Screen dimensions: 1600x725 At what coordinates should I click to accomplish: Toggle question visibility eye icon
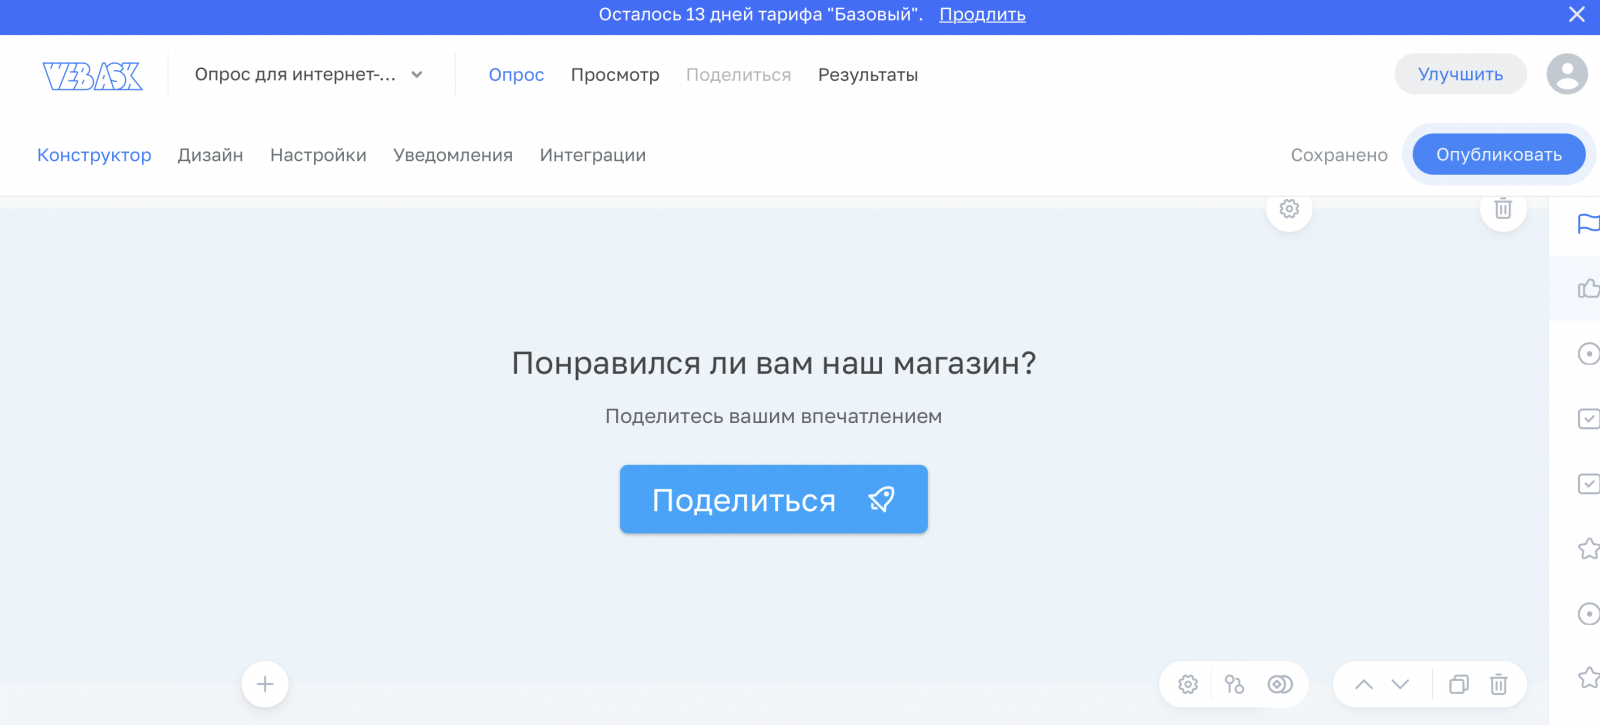pos(1280,684)
